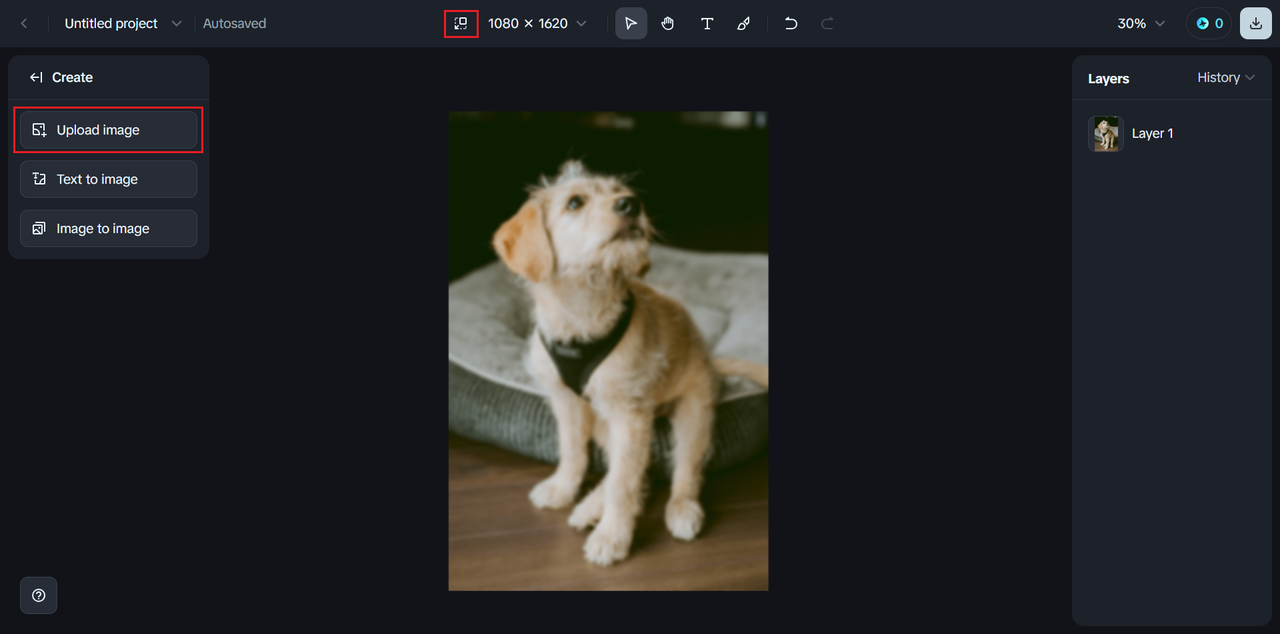Select the brush drawing tool
The height and width of the screenshot is (634, 1280).
(x=743, y=23)
